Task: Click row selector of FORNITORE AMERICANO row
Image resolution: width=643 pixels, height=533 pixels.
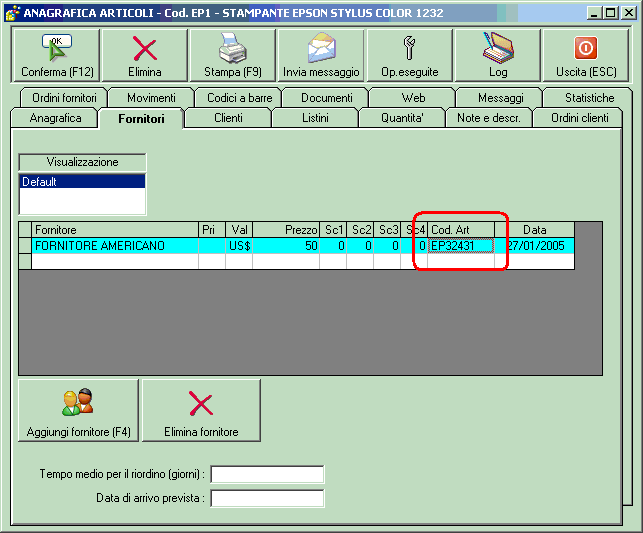Action: click(25, 246)
